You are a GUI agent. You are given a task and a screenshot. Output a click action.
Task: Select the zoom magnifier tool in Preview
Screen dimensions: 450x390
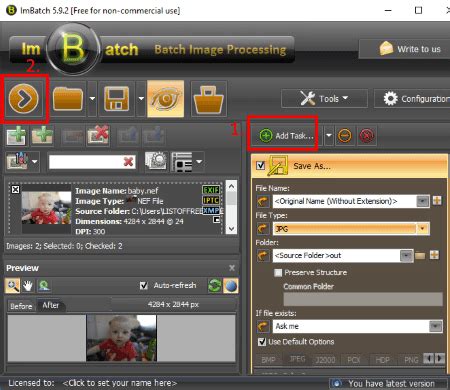pyautogui.click(x=12, y=286)
